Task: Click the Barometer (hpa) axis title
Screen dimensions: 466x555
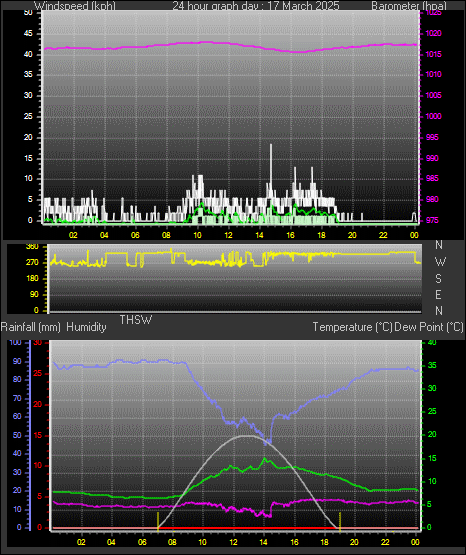Action: [409, 6]
